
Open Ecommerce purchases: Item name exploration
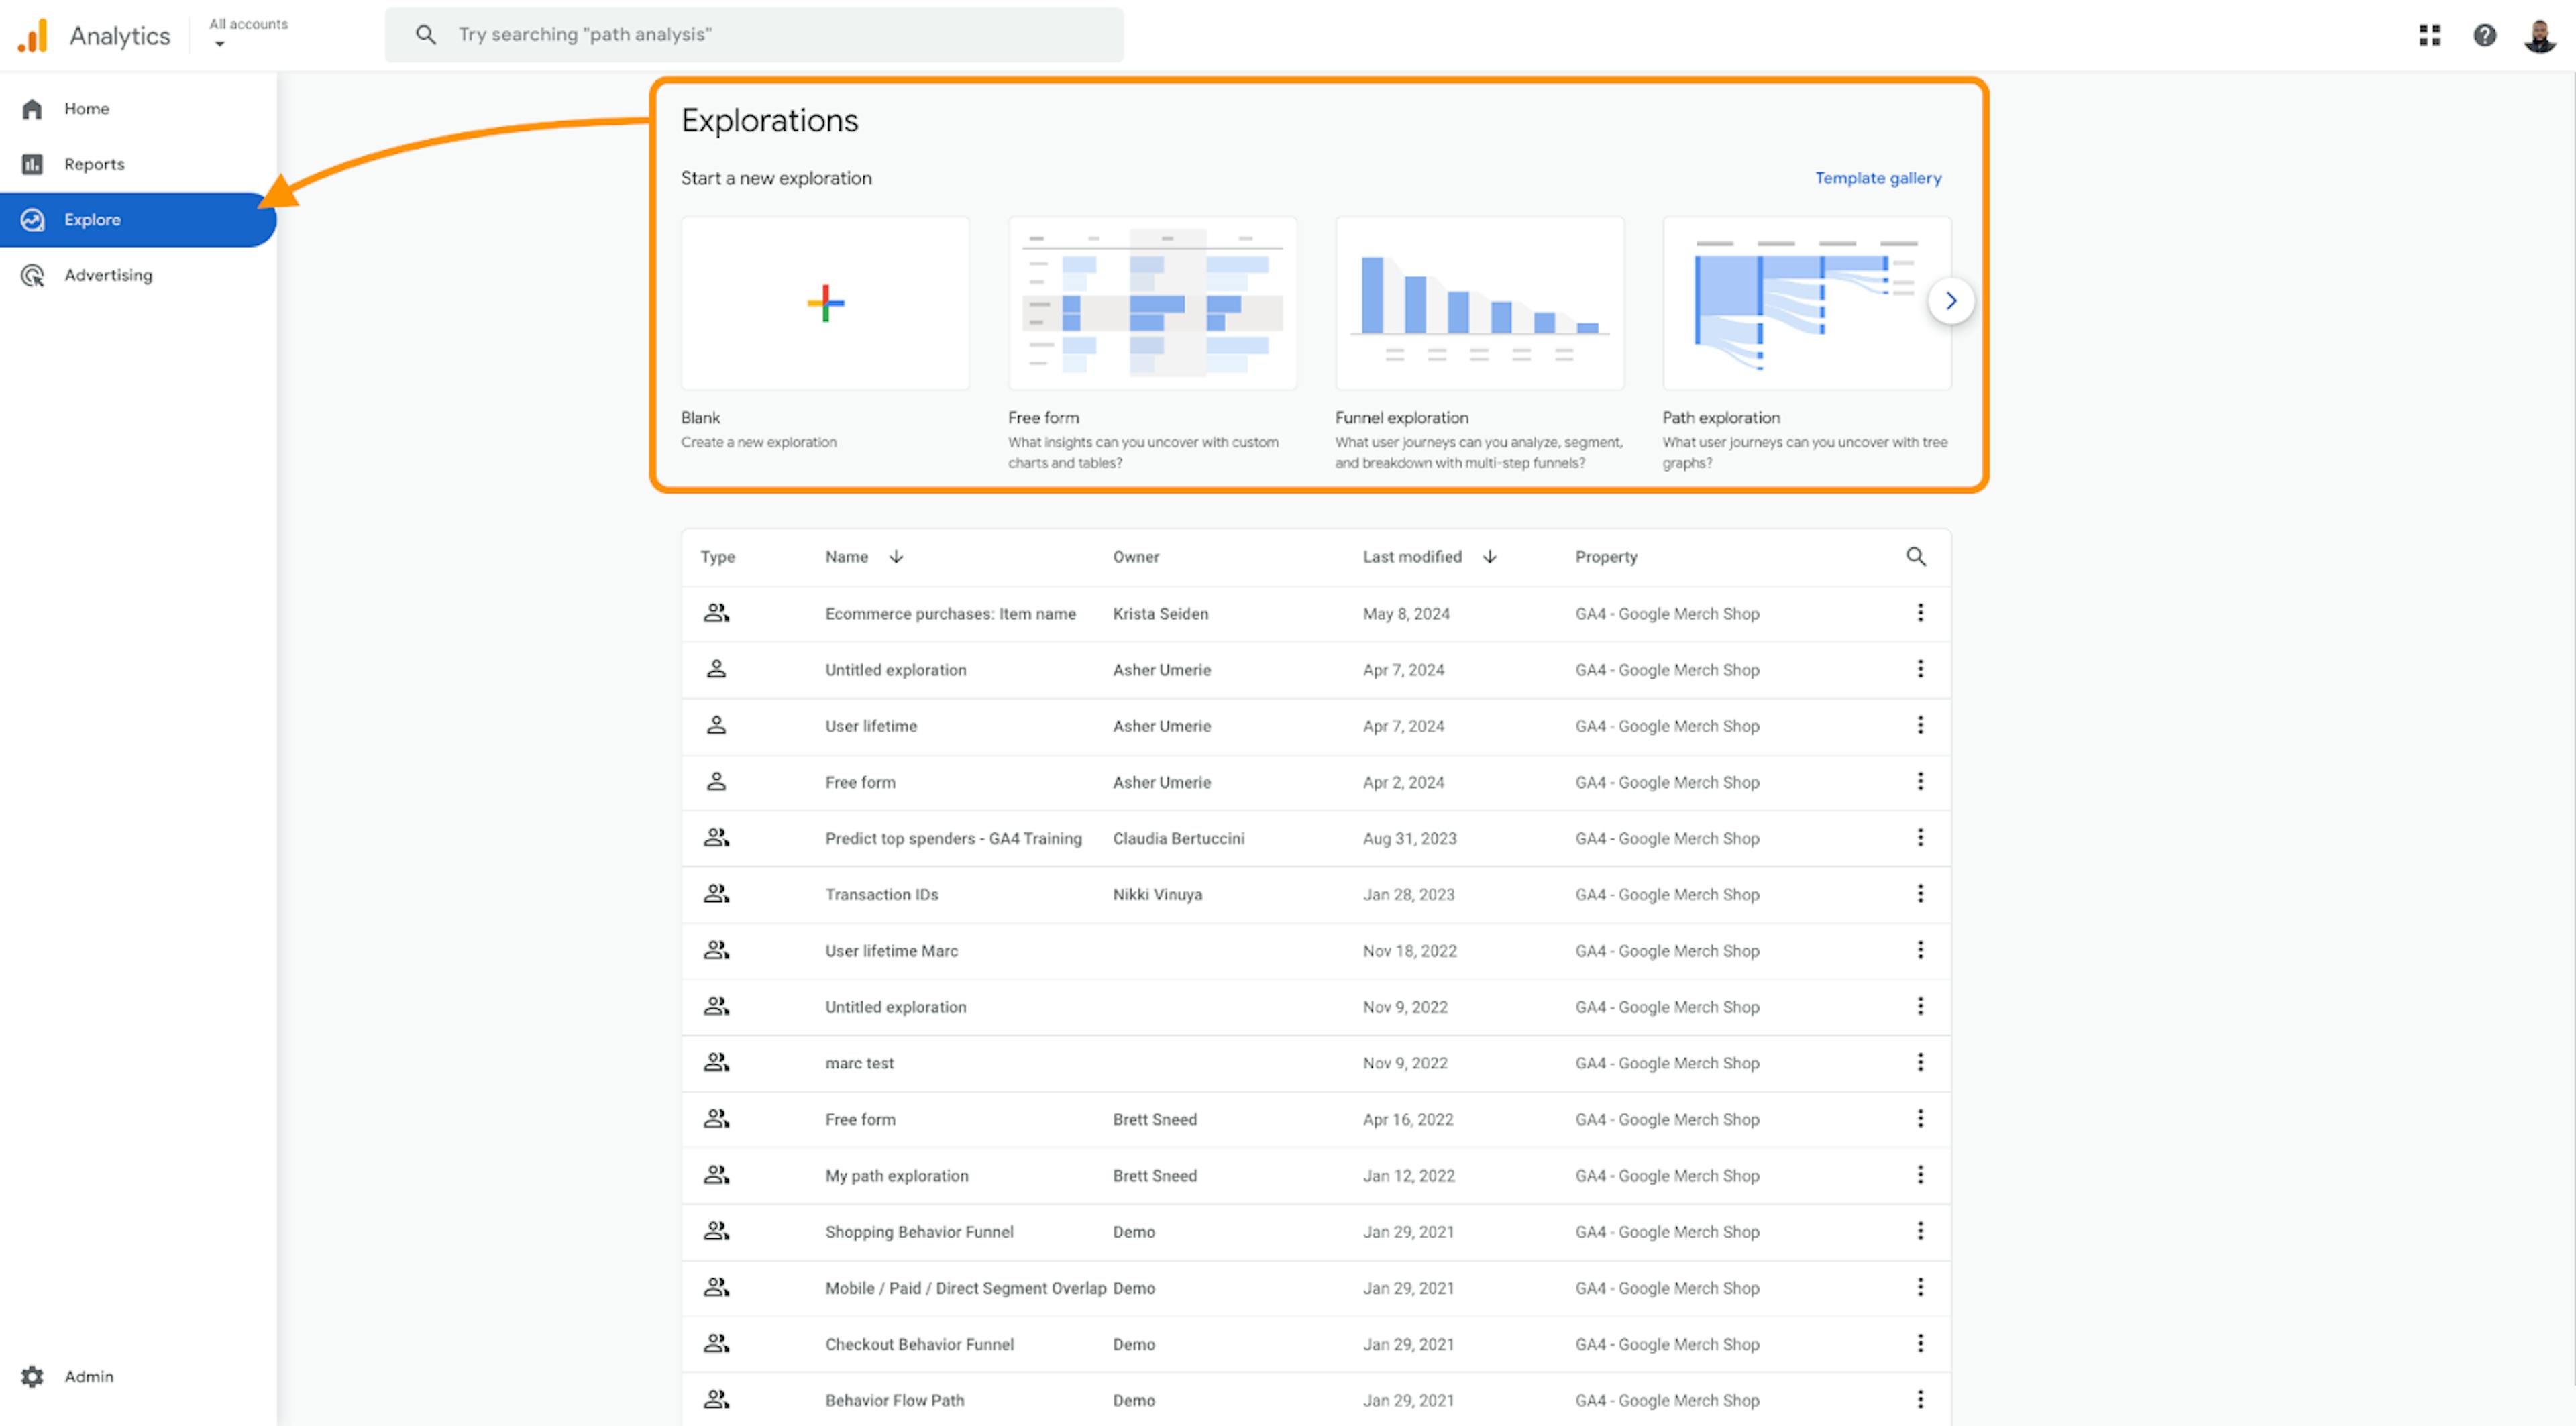tap(950, 614)
